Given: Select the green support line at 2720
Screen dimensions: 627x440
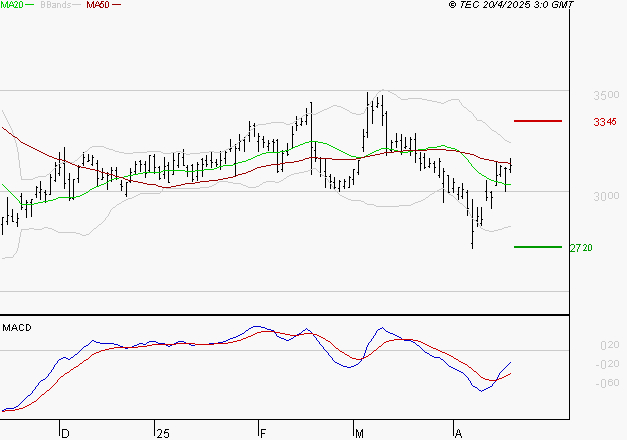Looking at the screenshot, I should [x=539, y=246].
